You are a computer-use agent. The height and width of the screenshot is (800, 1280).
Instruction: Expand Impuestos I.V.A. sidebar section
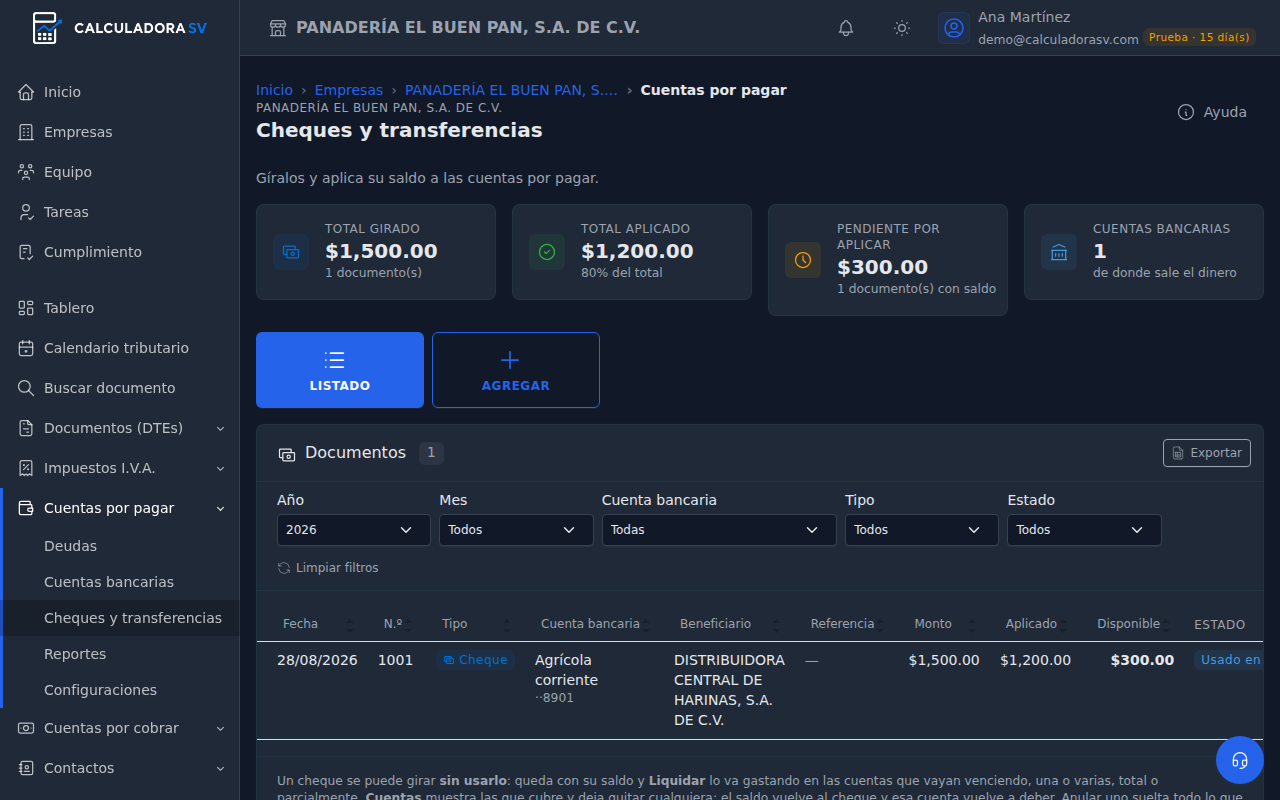coord(120,468)
